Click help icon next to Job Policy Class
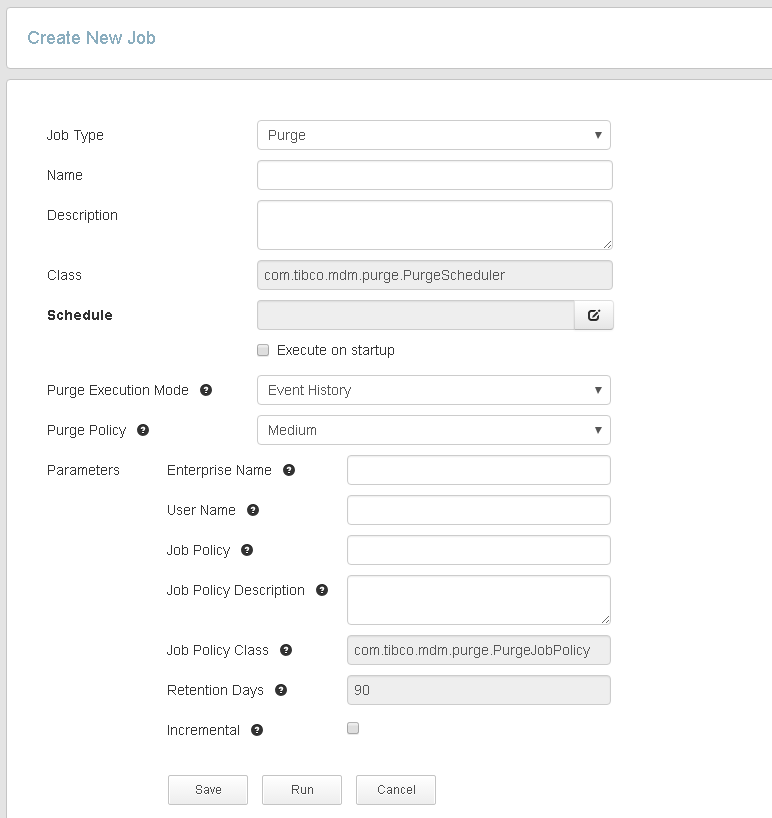Image resolution: width=772 pixels, height=818 pixels. point(286,650)
